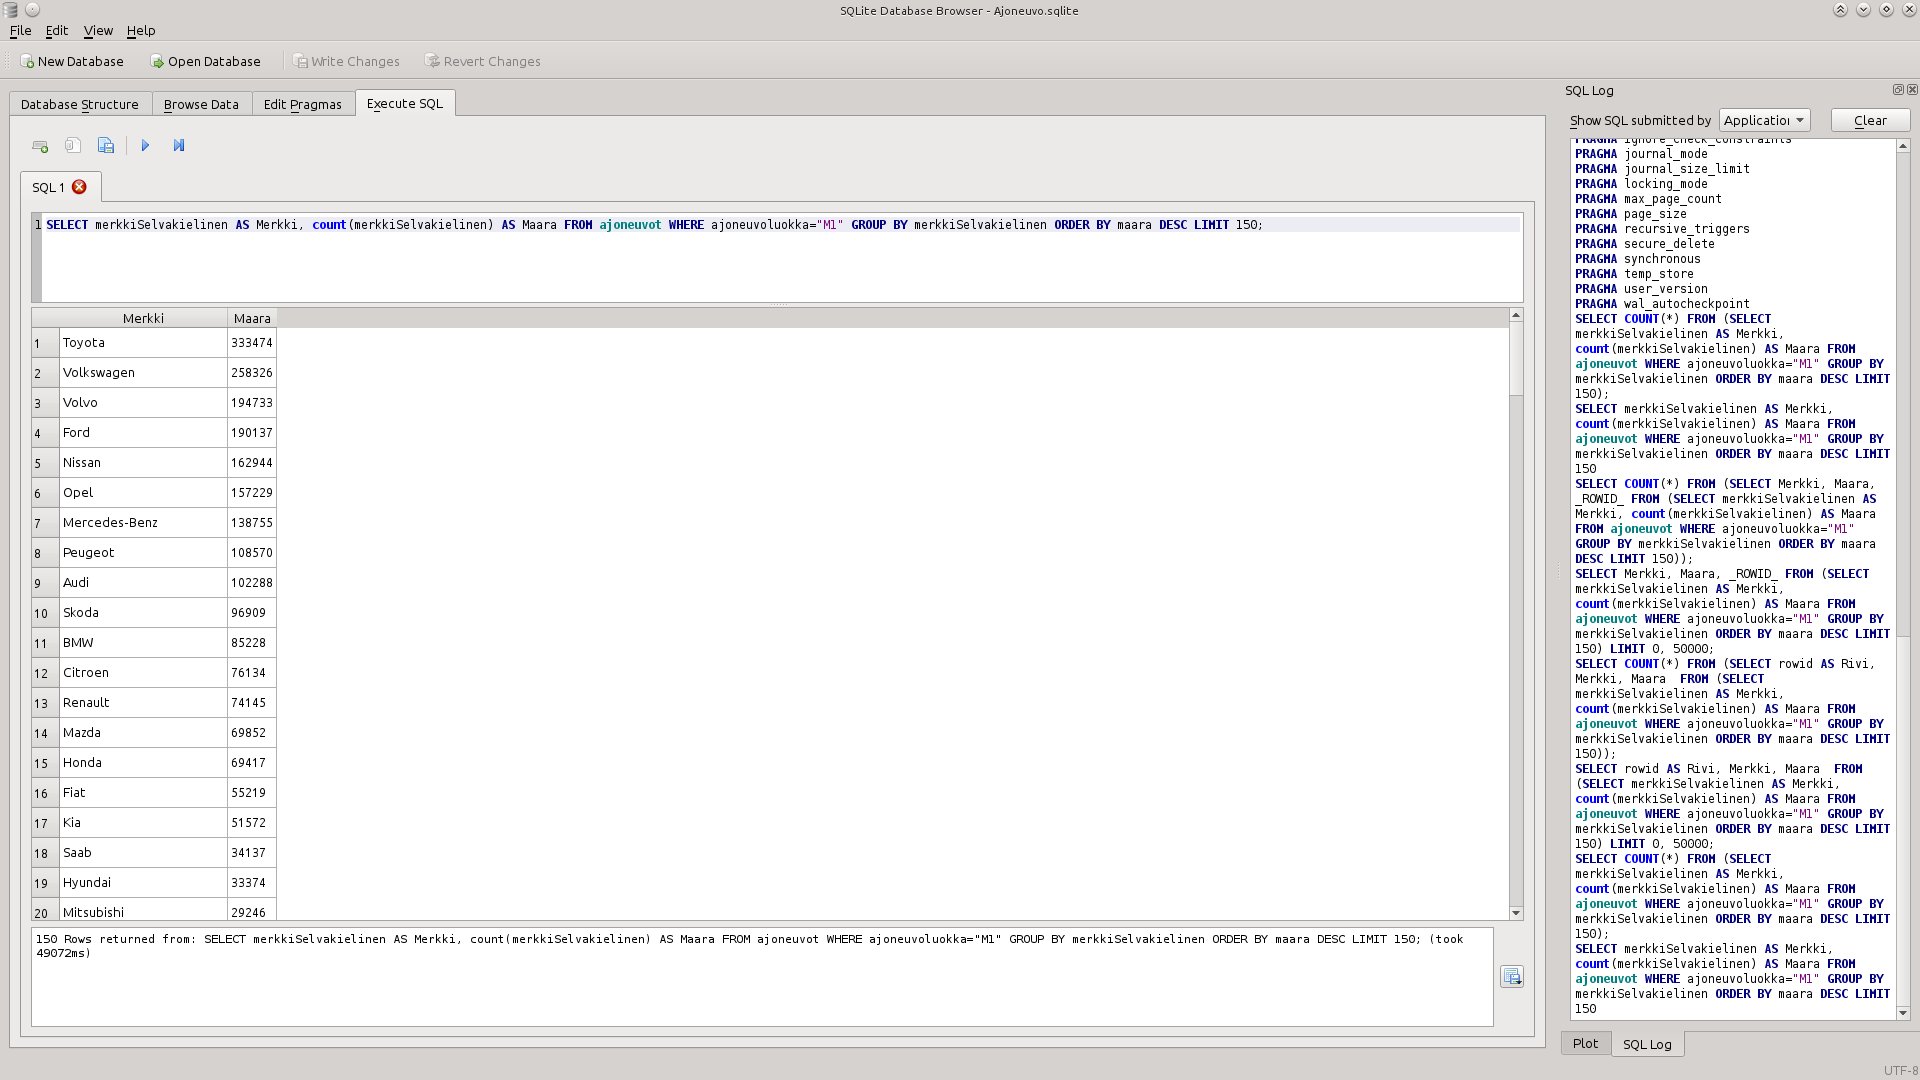This screenshot has height=1080, width=1920.
Task: Select the Saab cell
Action: (x=143, y=852)
